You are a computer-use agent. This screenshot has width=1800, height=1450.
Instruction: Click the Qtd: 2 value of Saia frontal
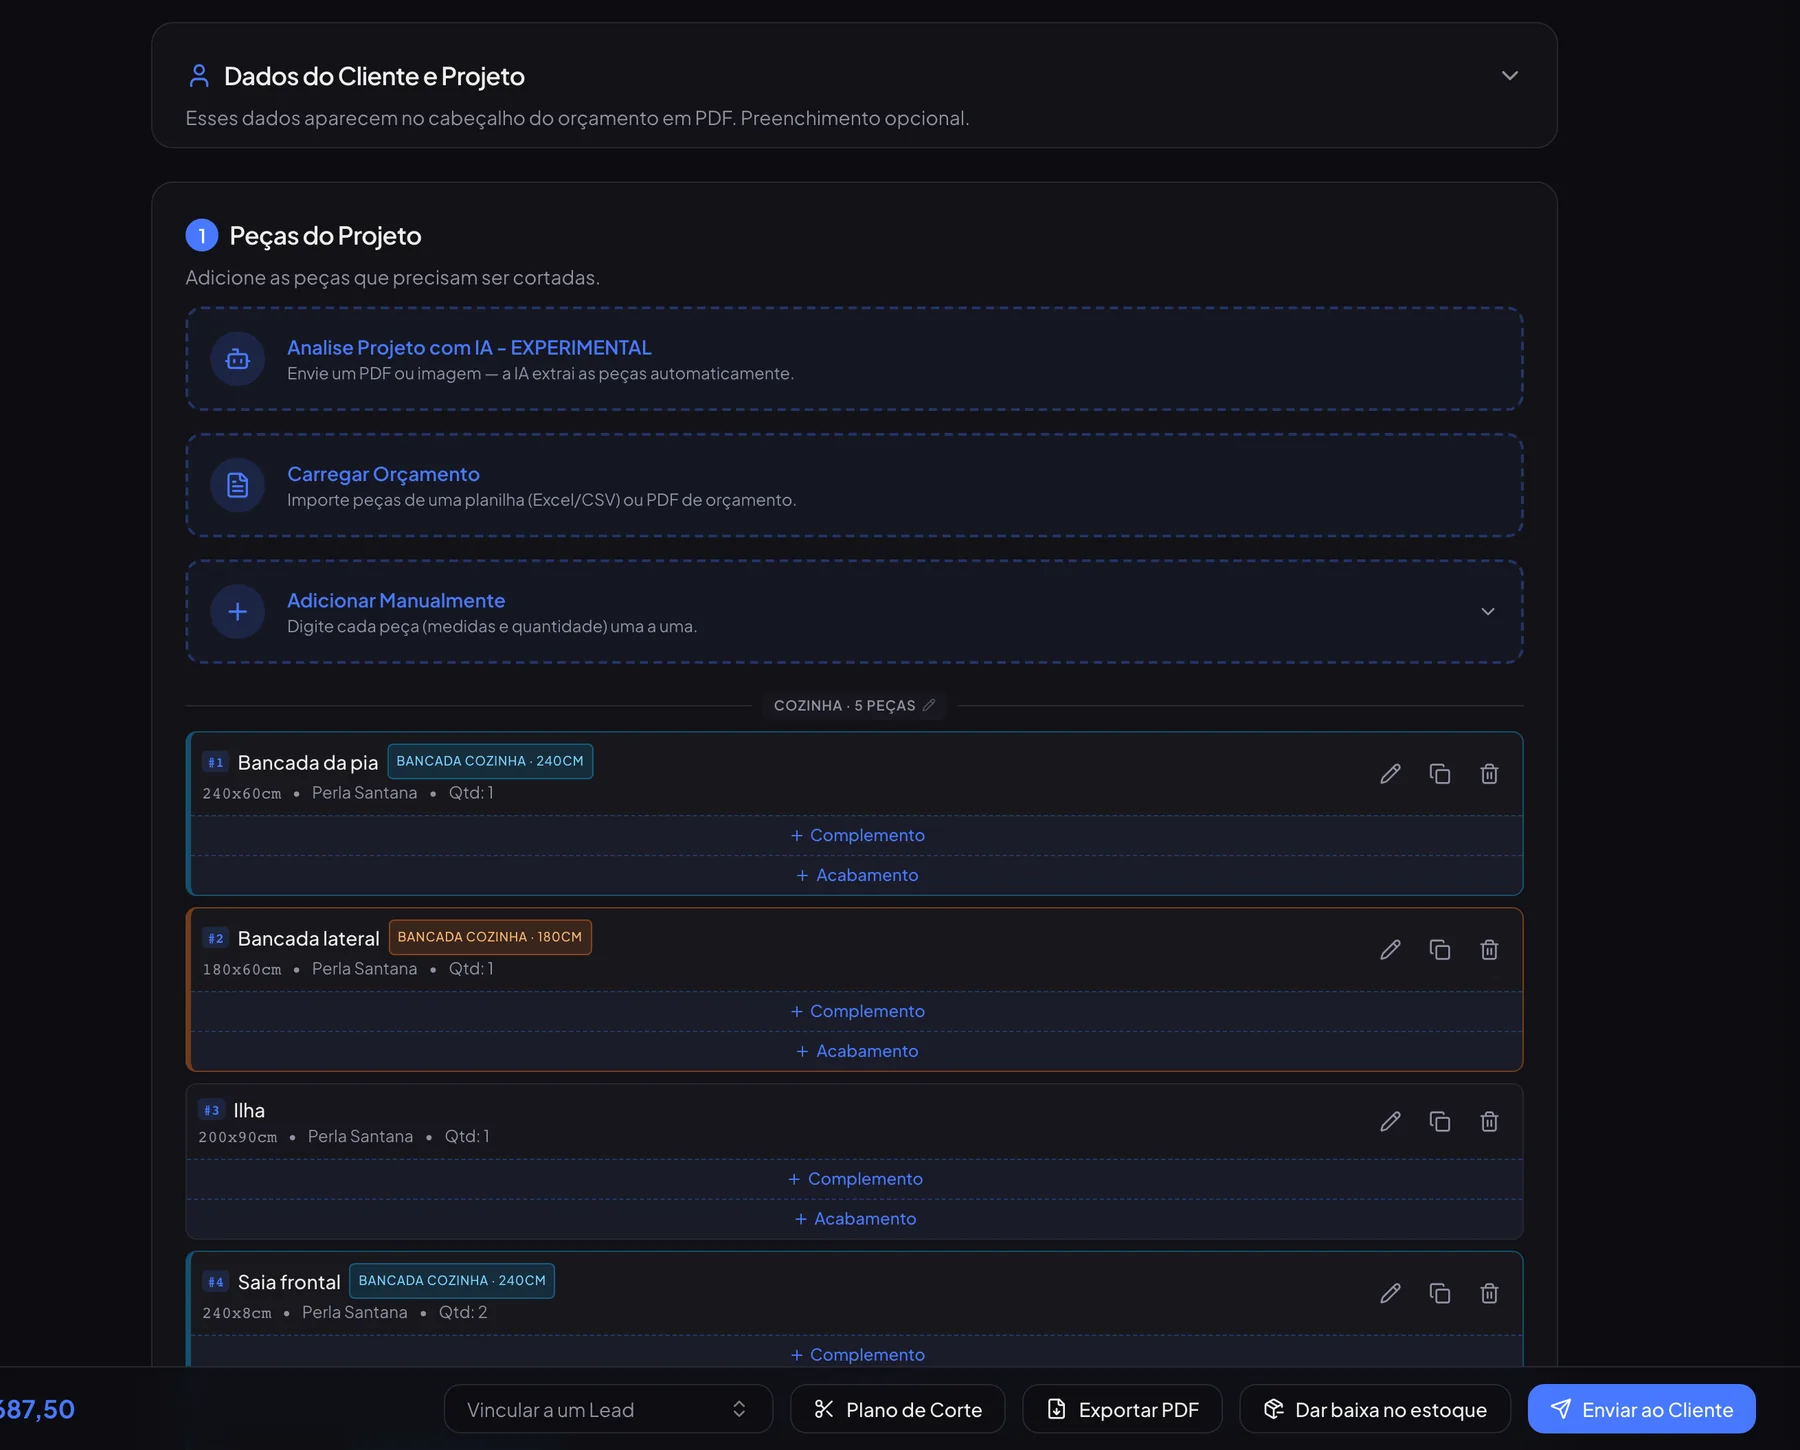pos(463,1312)
